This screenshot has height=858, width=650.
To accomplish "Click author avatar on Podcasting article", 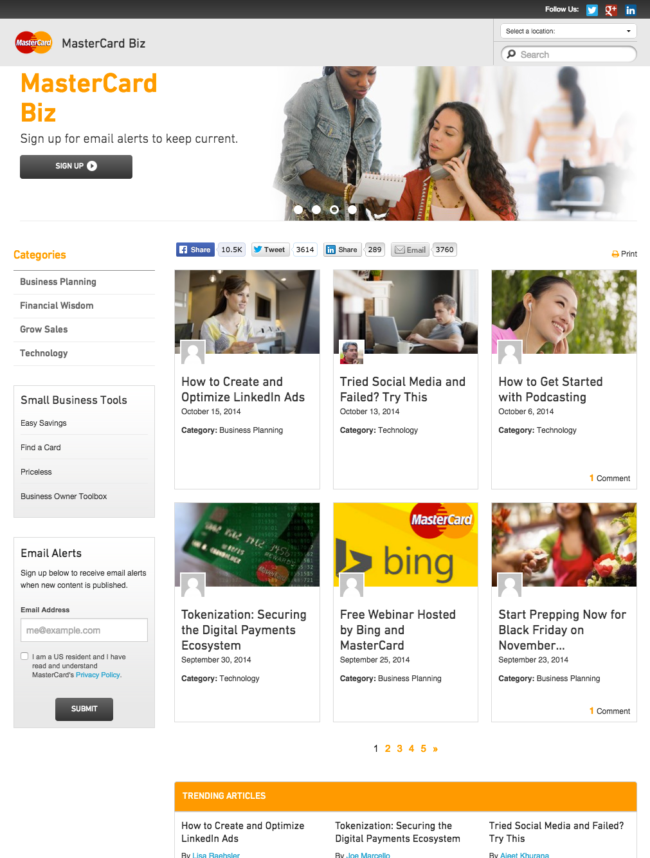I will click(510, 352).
